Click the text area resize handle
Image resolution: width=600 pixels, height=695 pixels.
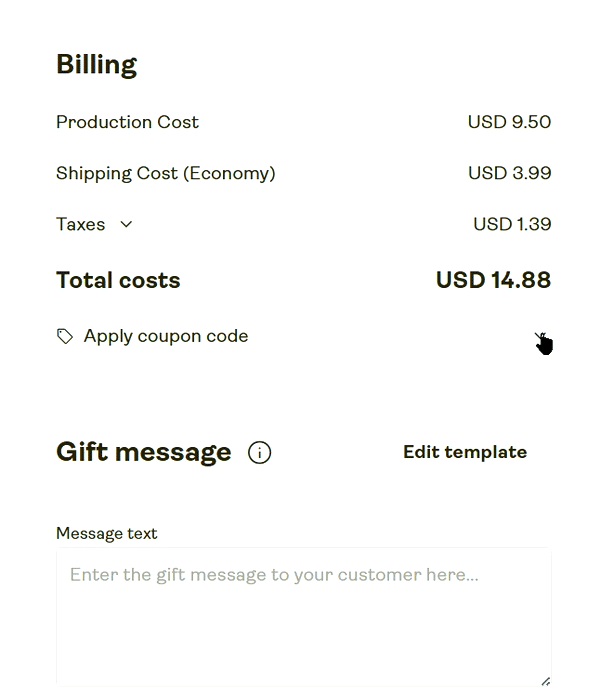(x=545, y=681)
